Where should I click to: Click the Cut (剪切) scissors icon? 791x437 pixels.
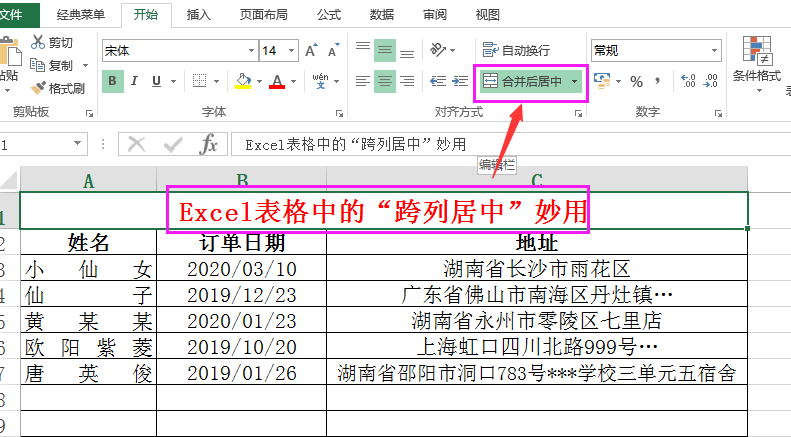tap(38, 42)
